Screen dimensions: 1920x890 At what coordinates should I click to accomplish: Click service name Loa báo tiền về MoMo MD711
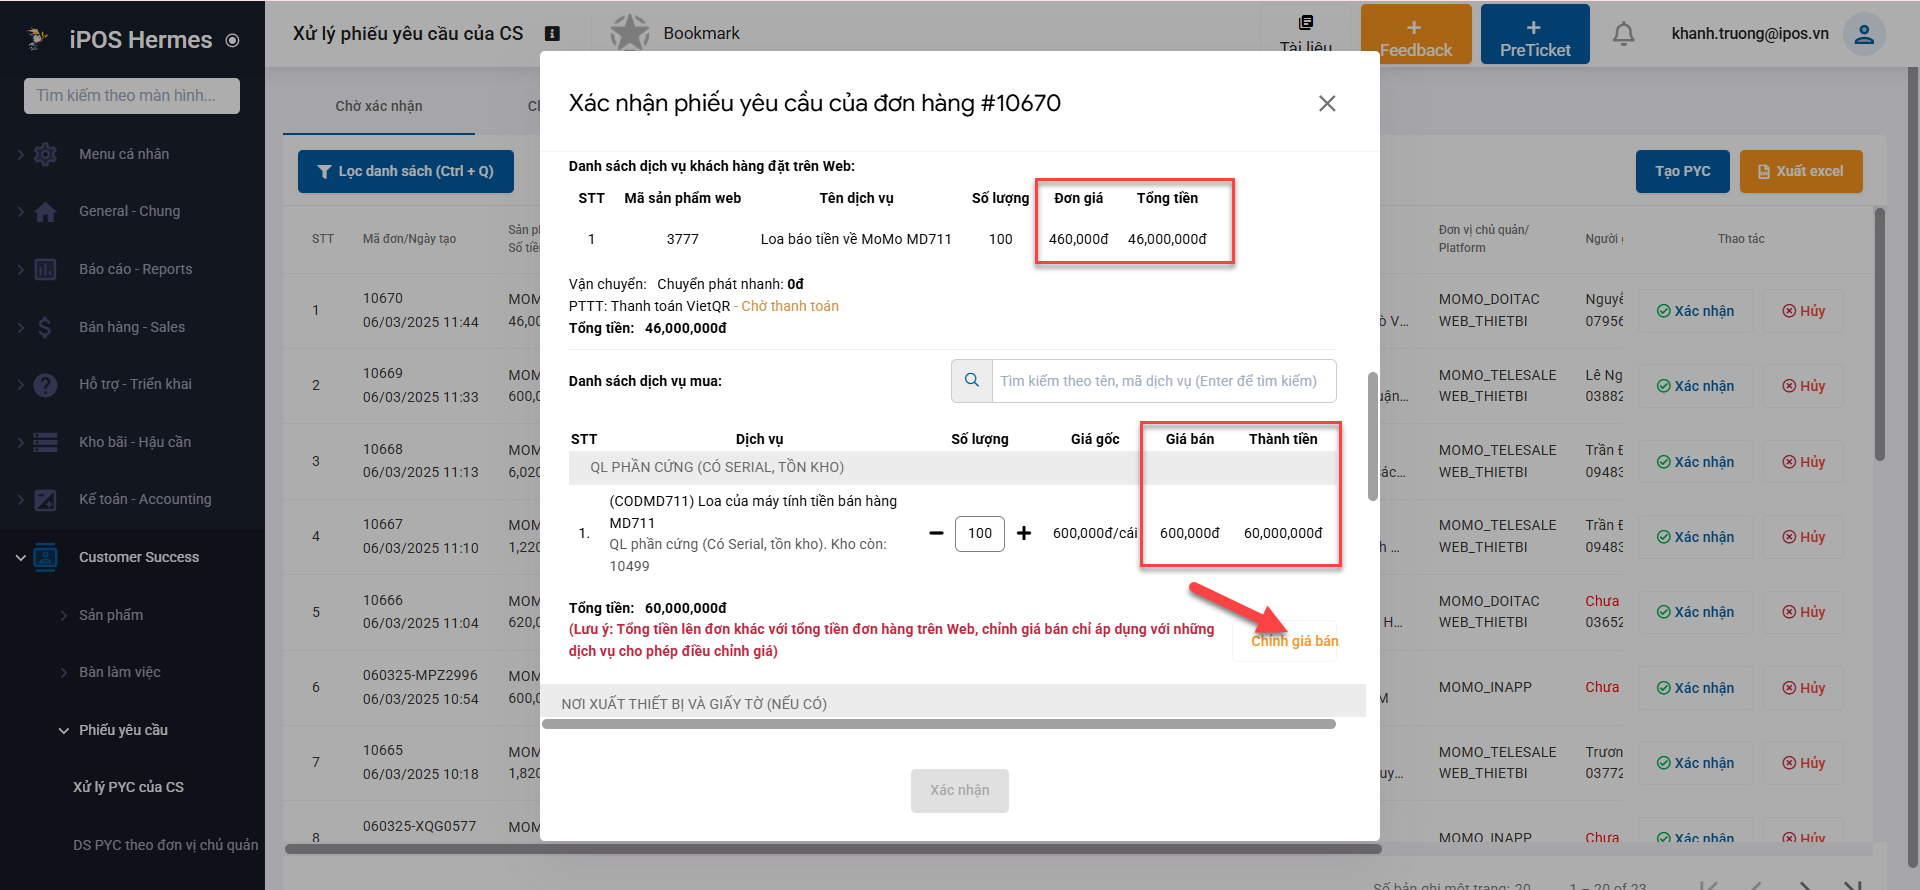click(x=856, y=240)
